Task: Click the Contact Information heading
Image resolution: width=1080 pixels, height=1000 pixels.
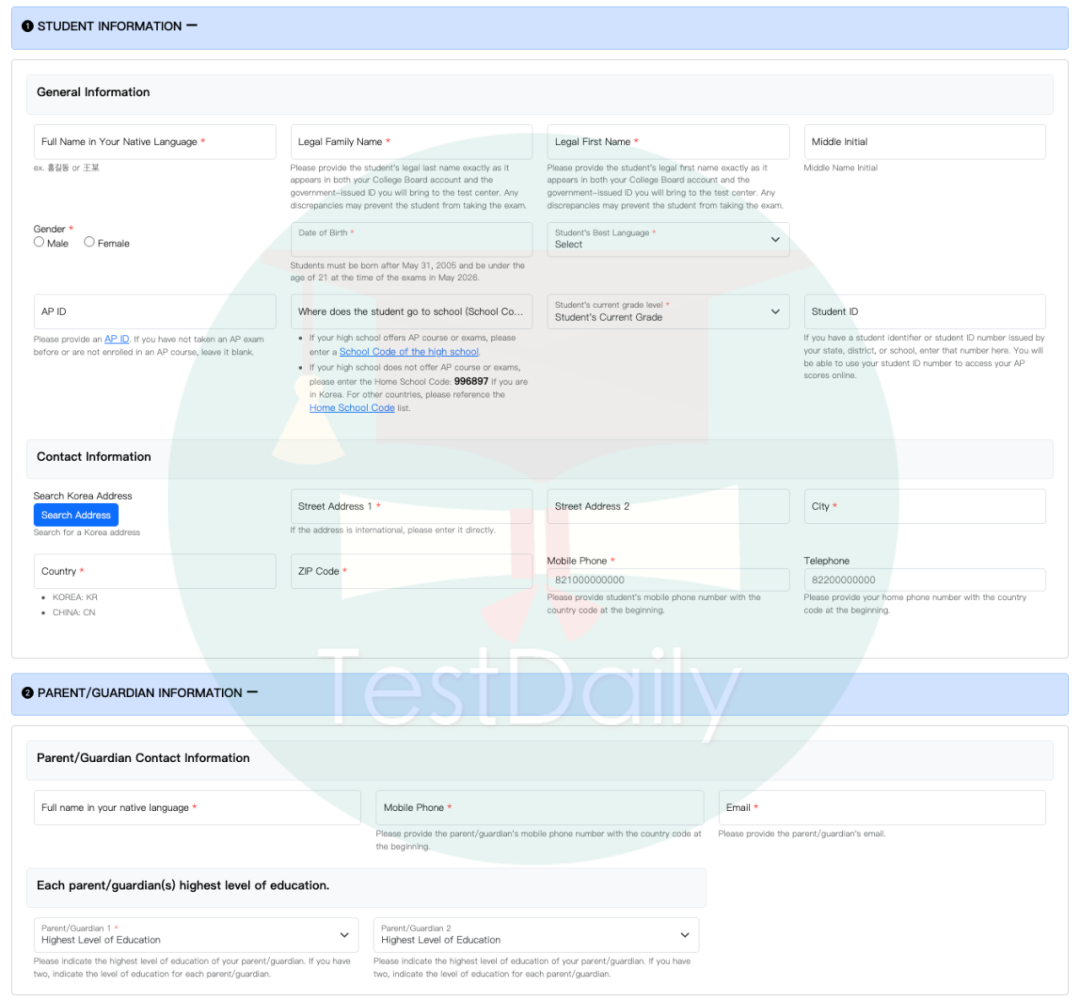Action: (94, 457)
